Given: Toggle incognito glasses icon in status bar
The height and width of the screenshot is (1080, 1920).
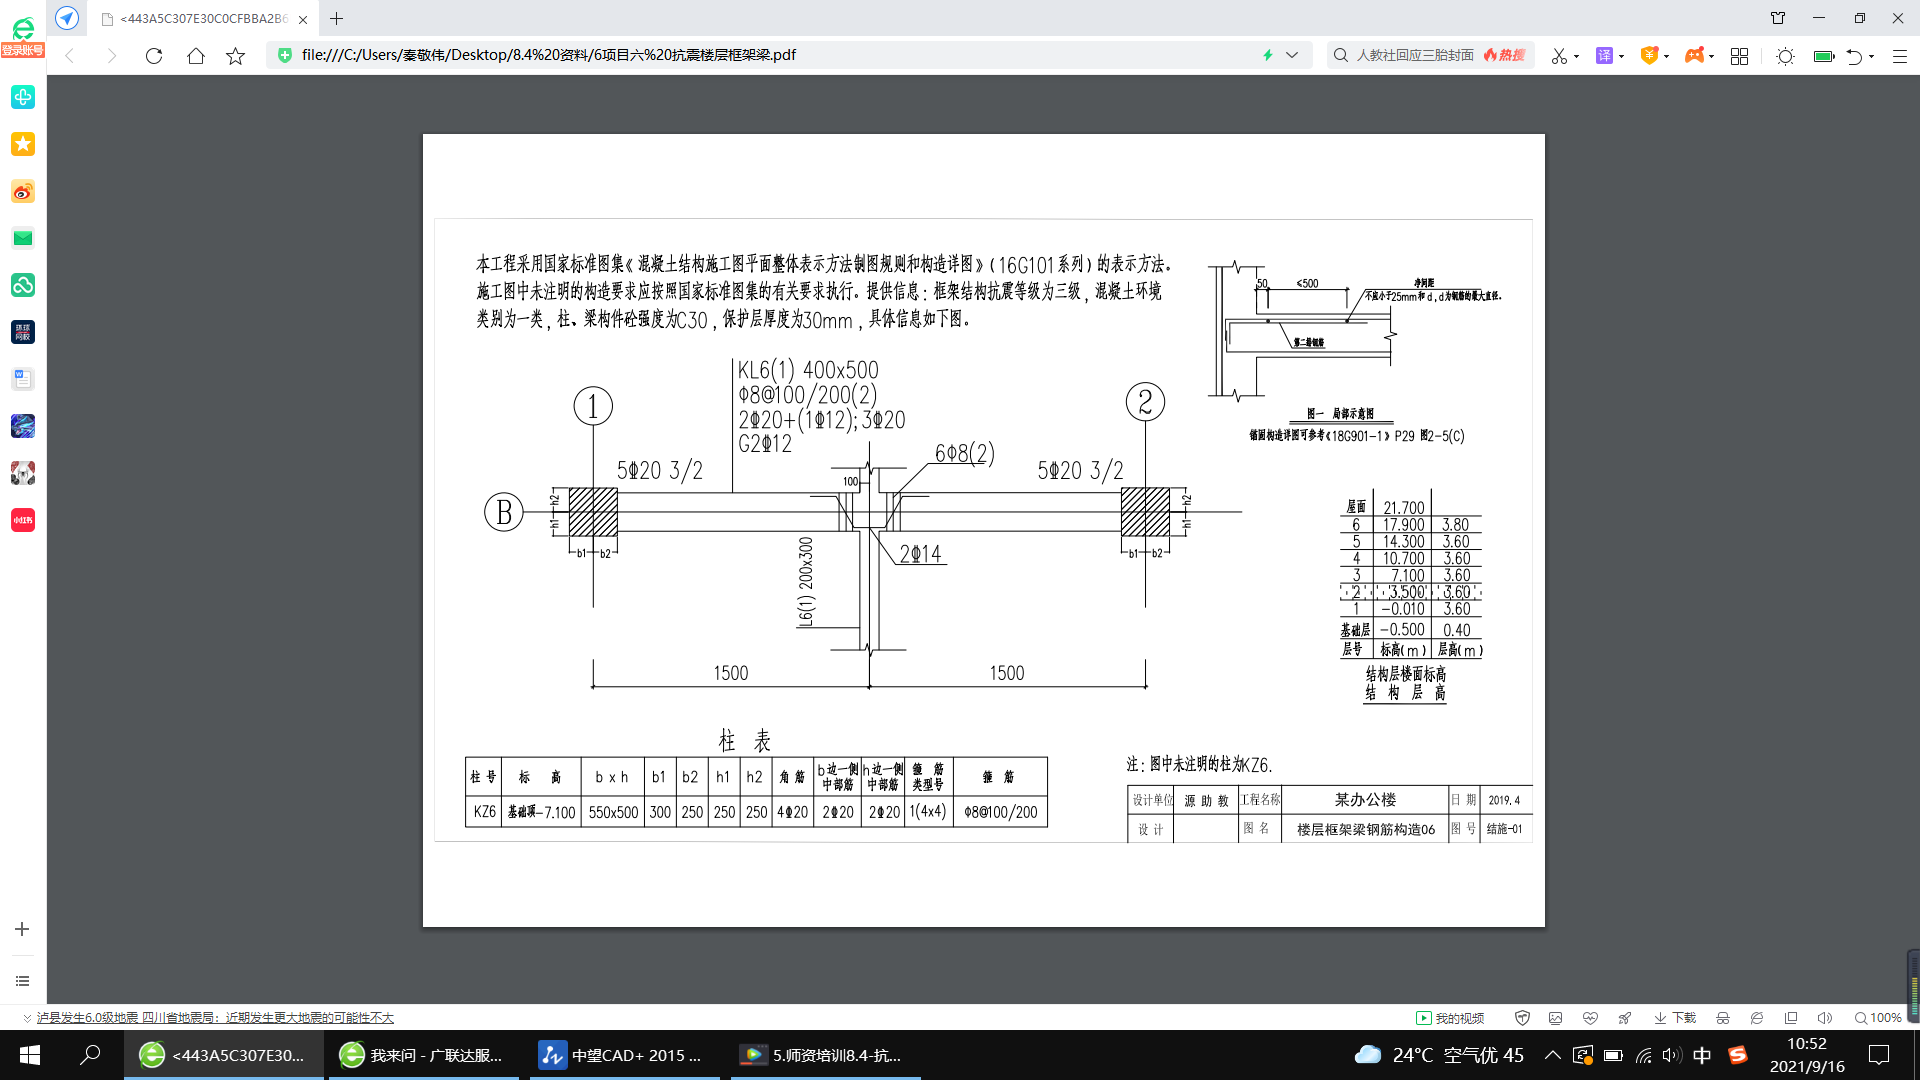Looking at the screenshot, I should click(x=1723, y=1018).
